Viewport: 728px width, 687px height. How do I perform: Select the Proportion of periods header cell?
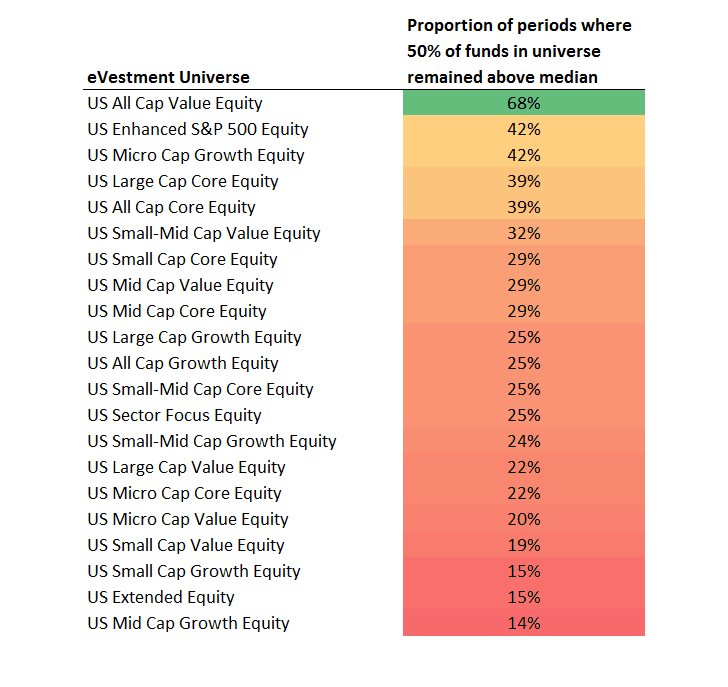519,50
